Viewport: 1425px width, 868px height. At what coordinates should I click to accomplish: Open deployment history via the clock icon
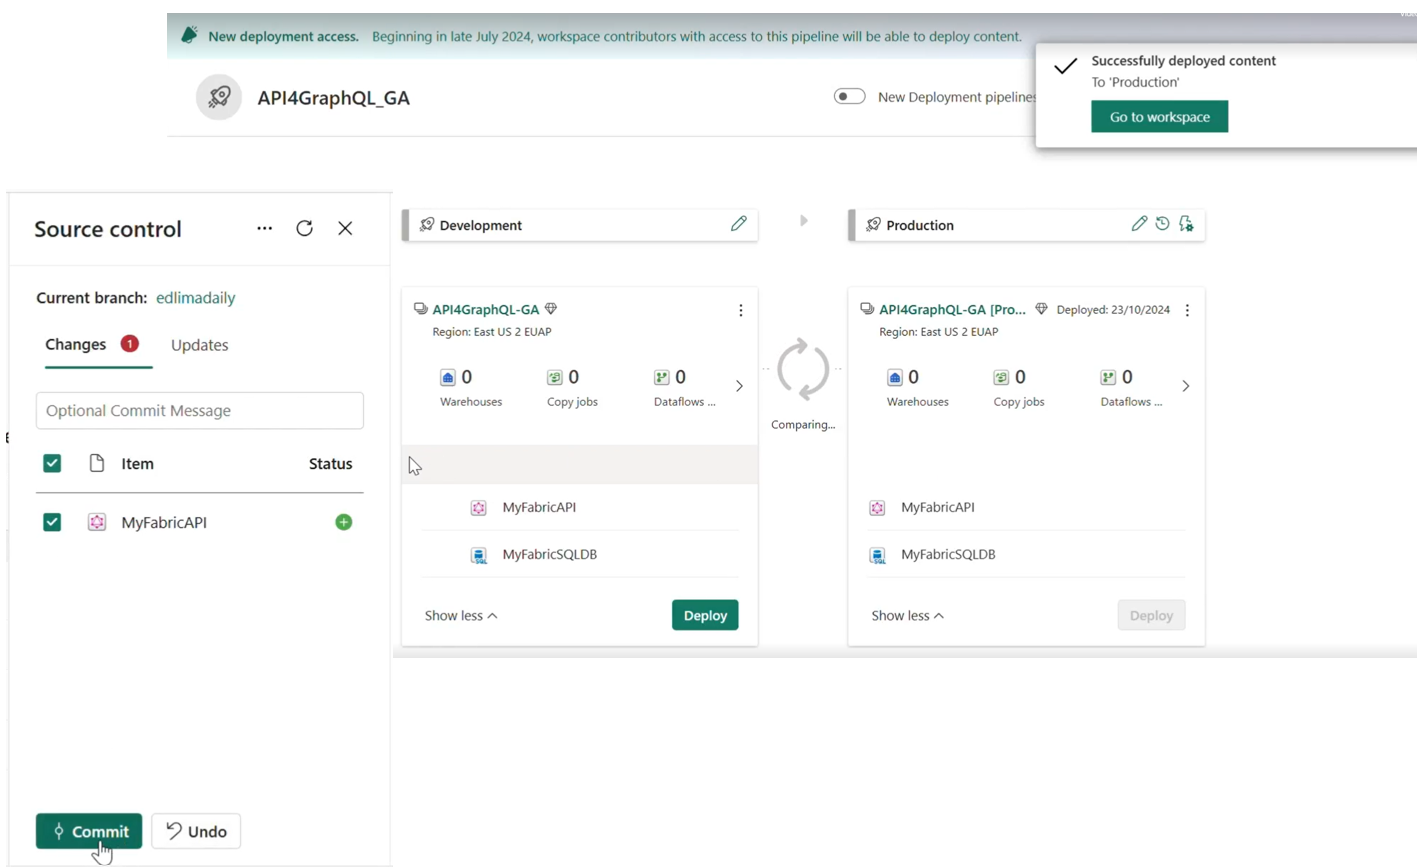tap(1162, 223)
